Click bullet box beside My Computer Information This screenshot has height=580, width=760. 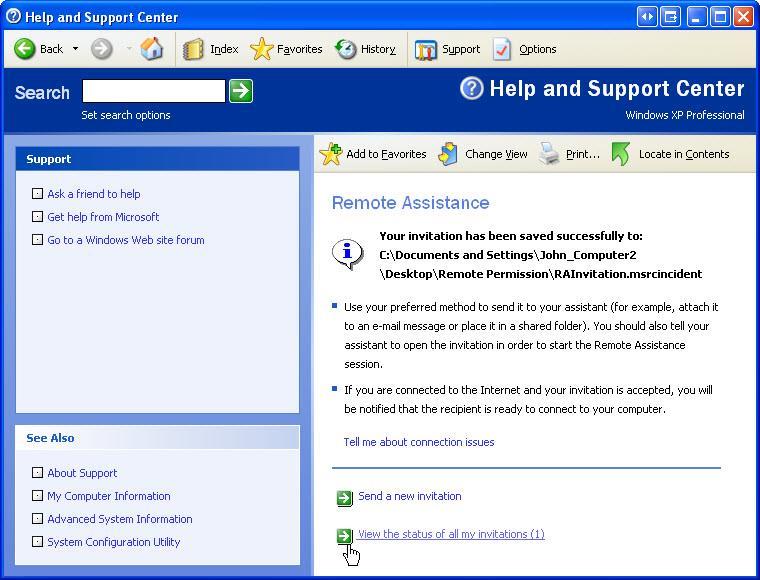click(x=37, y=495)
